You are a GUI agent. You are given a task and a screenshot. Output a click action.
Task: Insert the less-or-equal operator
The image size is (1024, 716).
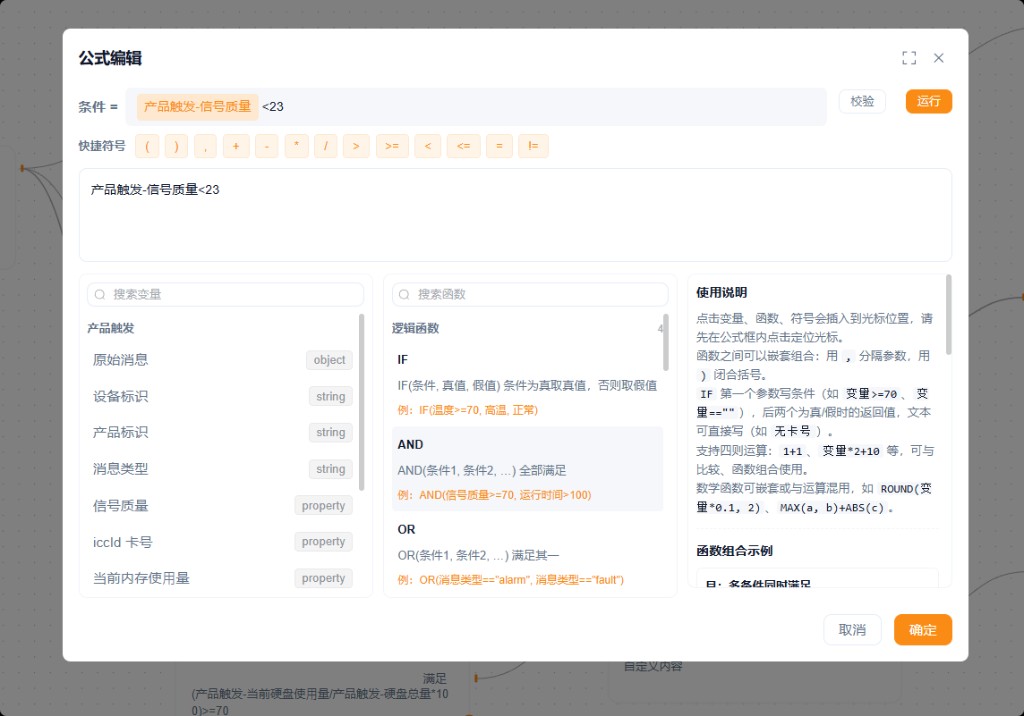pos(463,146)
